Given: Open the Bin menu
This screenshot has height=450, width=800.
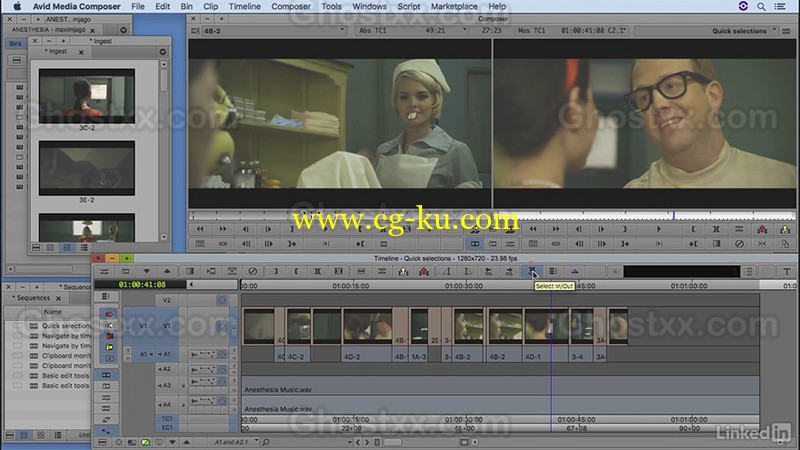Looking at the screenshot, I should click(x=186, y=6).
